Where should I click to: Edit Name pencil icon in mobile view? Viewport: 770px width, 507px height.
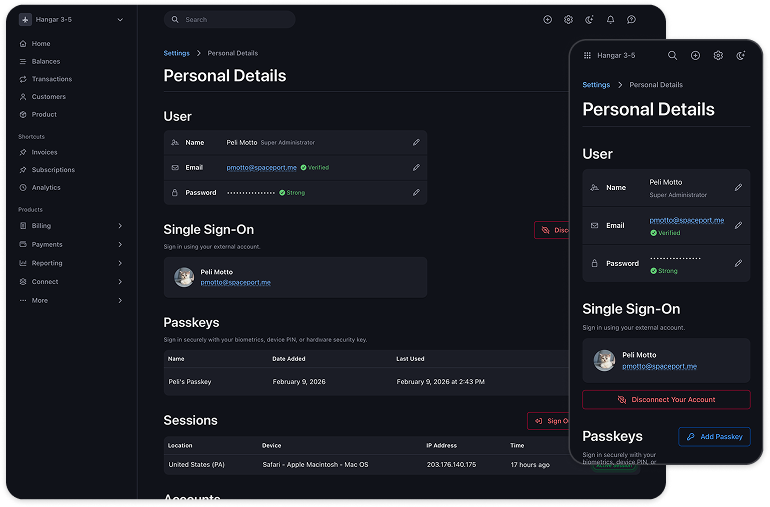click(738, 188)
